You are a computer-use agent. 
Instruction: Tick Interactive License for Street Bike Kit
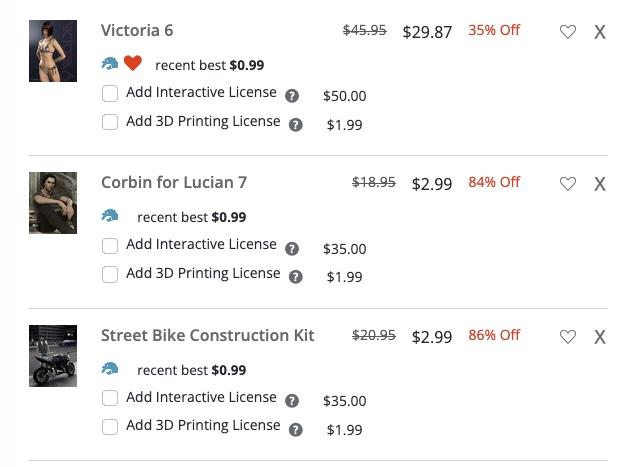(110, 399)
